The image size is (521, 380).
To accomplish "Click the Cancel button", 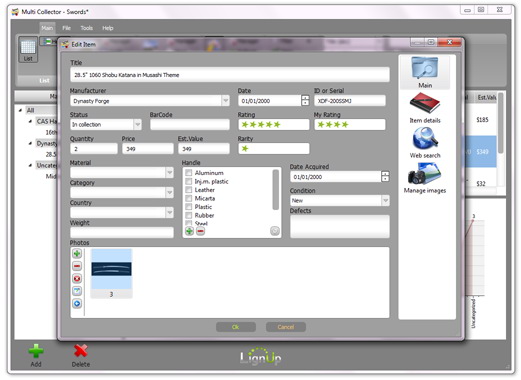I will 286,327.
